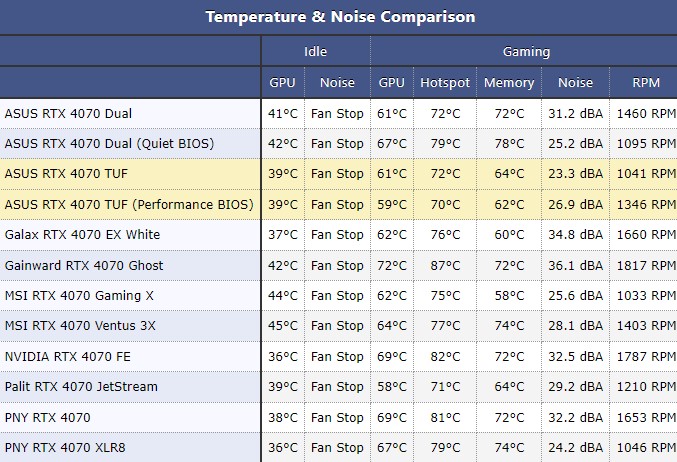Click the Palit RTX 4070 JetStream name
Viewport: 677px width, 462px height.
point(81,386)
